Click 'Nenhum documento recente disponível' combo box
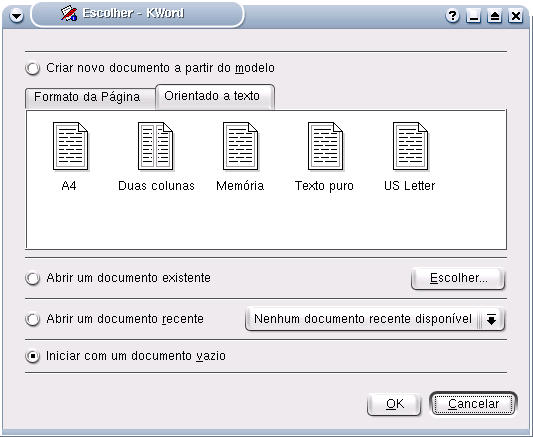The width and height of the screenshot is (533, 437). (x=375, y=319)
